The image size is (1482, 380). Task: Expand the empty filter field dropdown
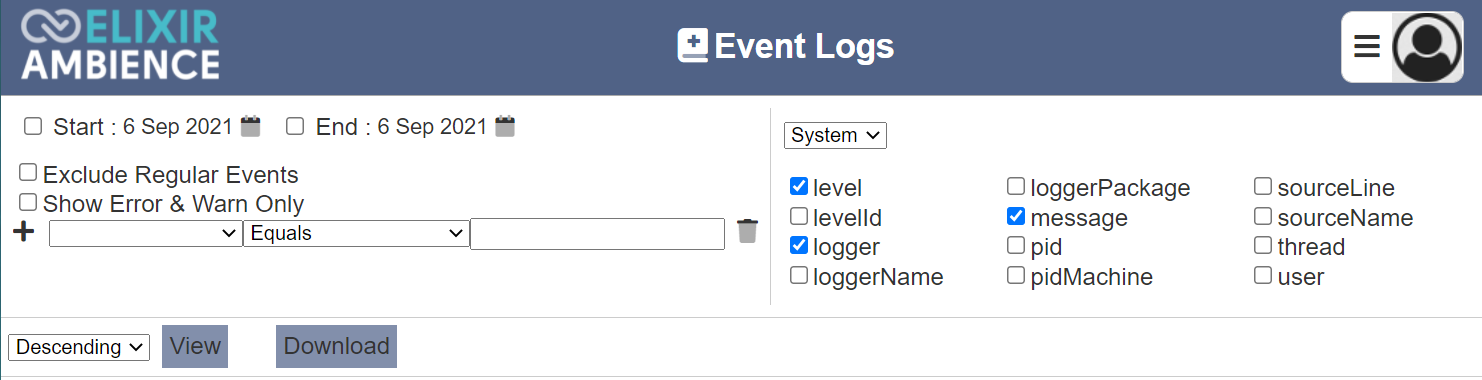point(145,233)
